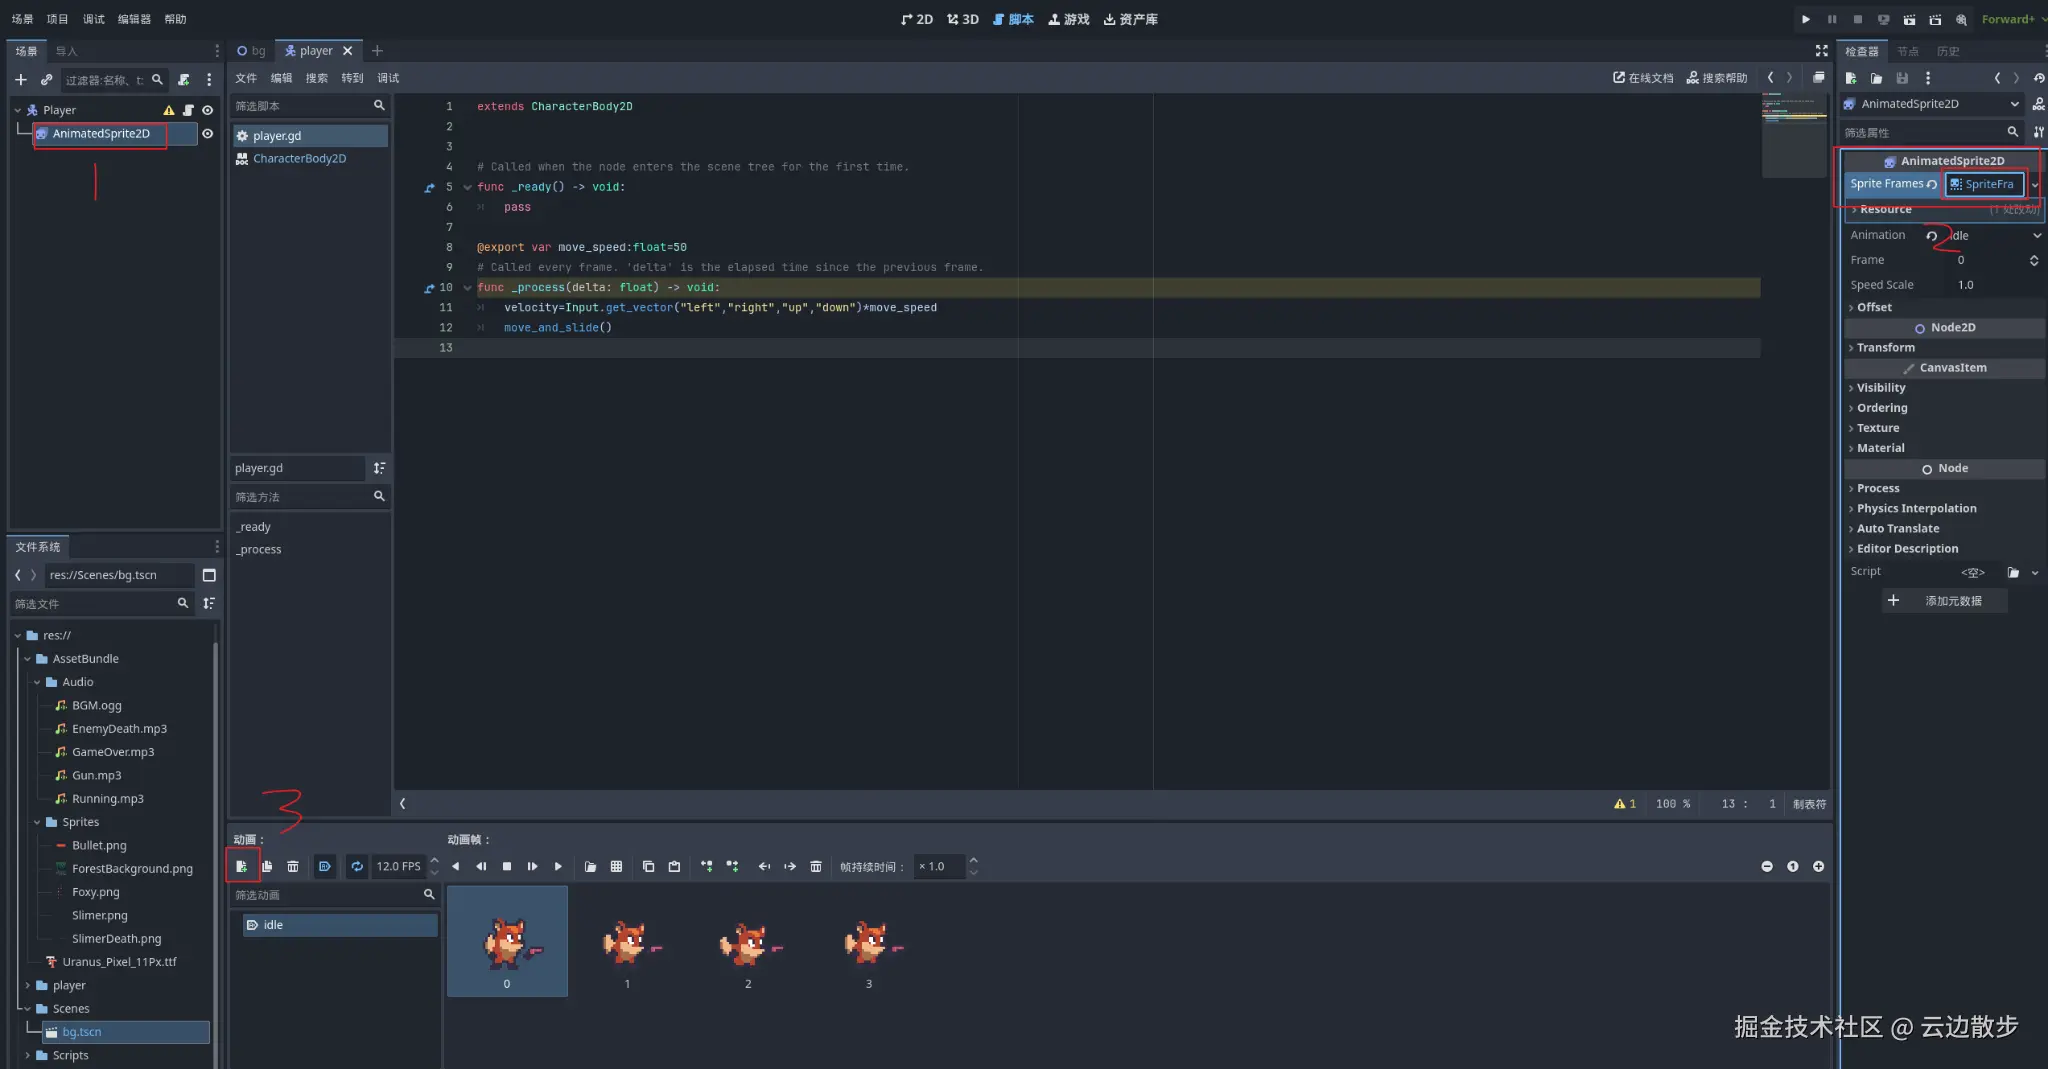
Task: Expand the Transform section in inspector
Action: [1886, 348]
